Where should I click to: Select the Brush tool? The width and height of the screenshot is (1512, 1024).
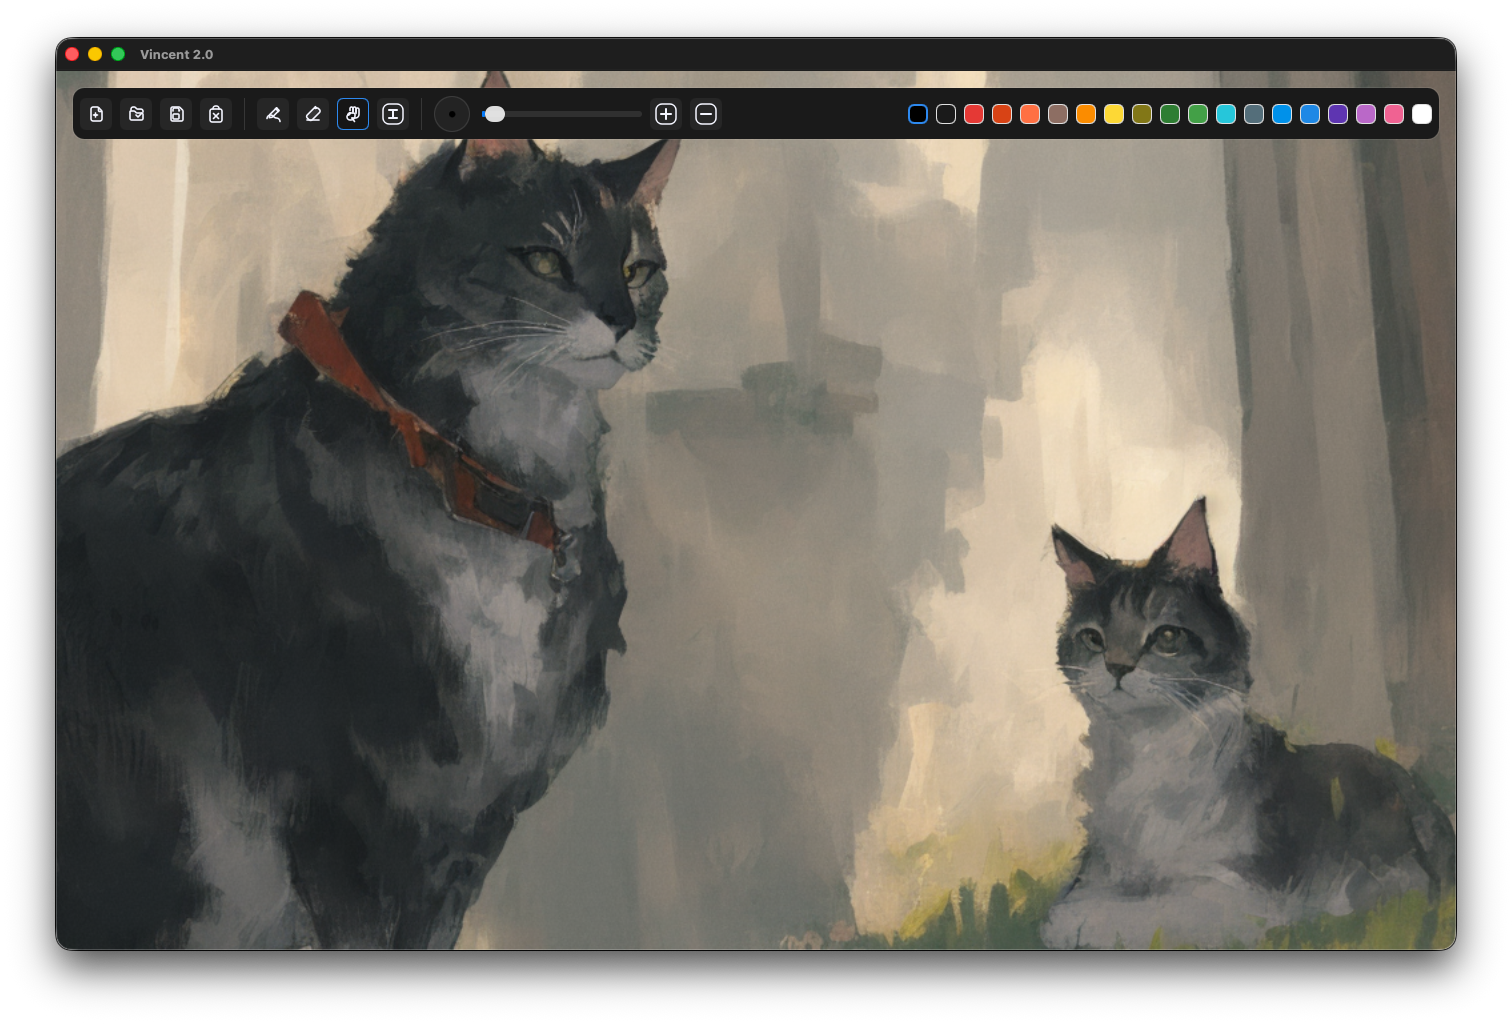click(x=273, y=114)
